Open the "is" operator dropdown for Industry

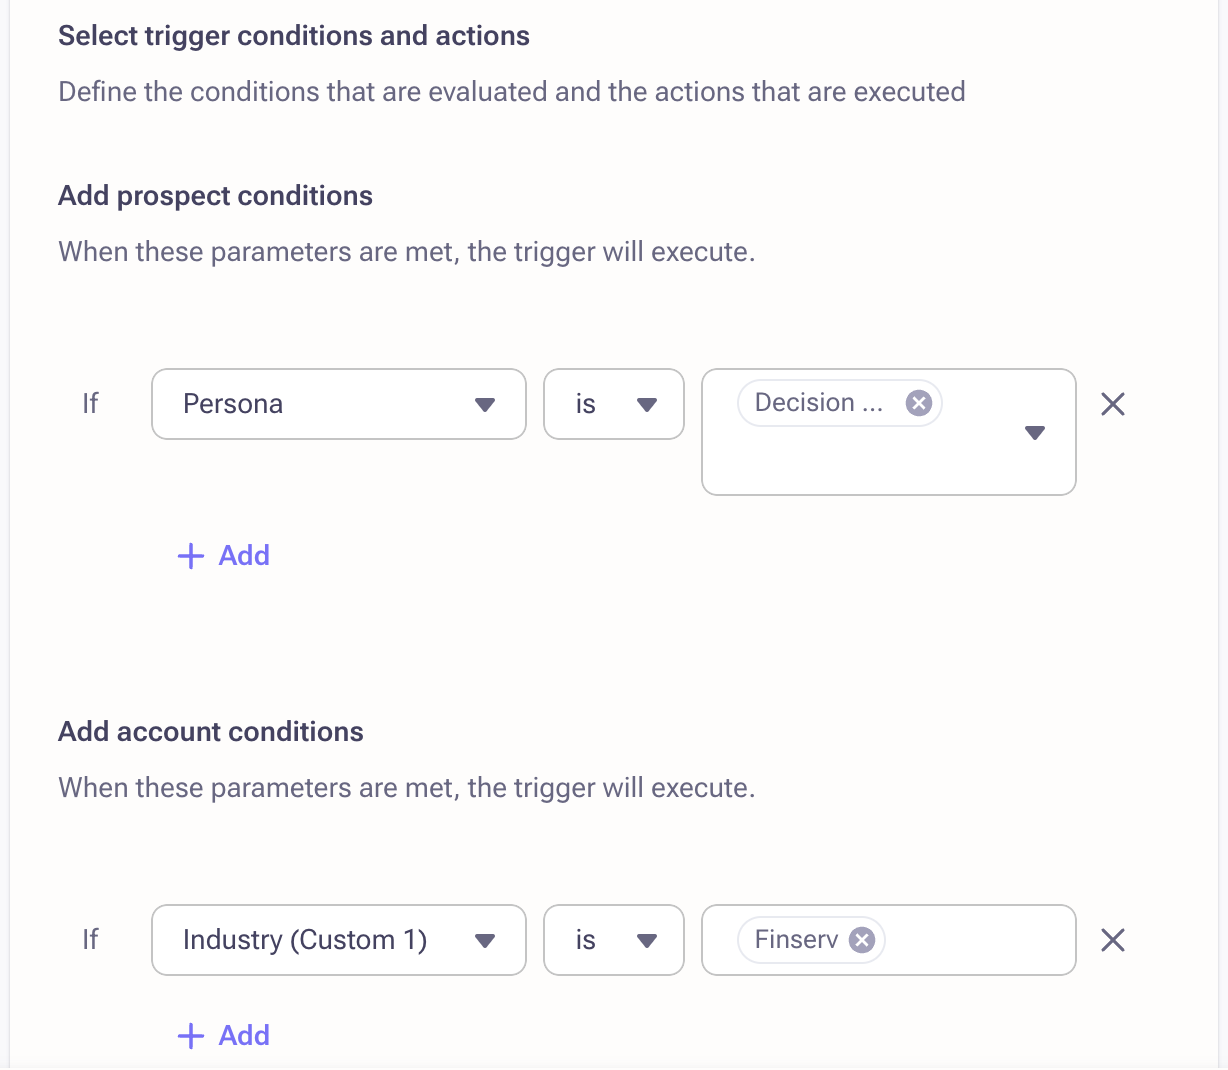click(x=613, y=940)
